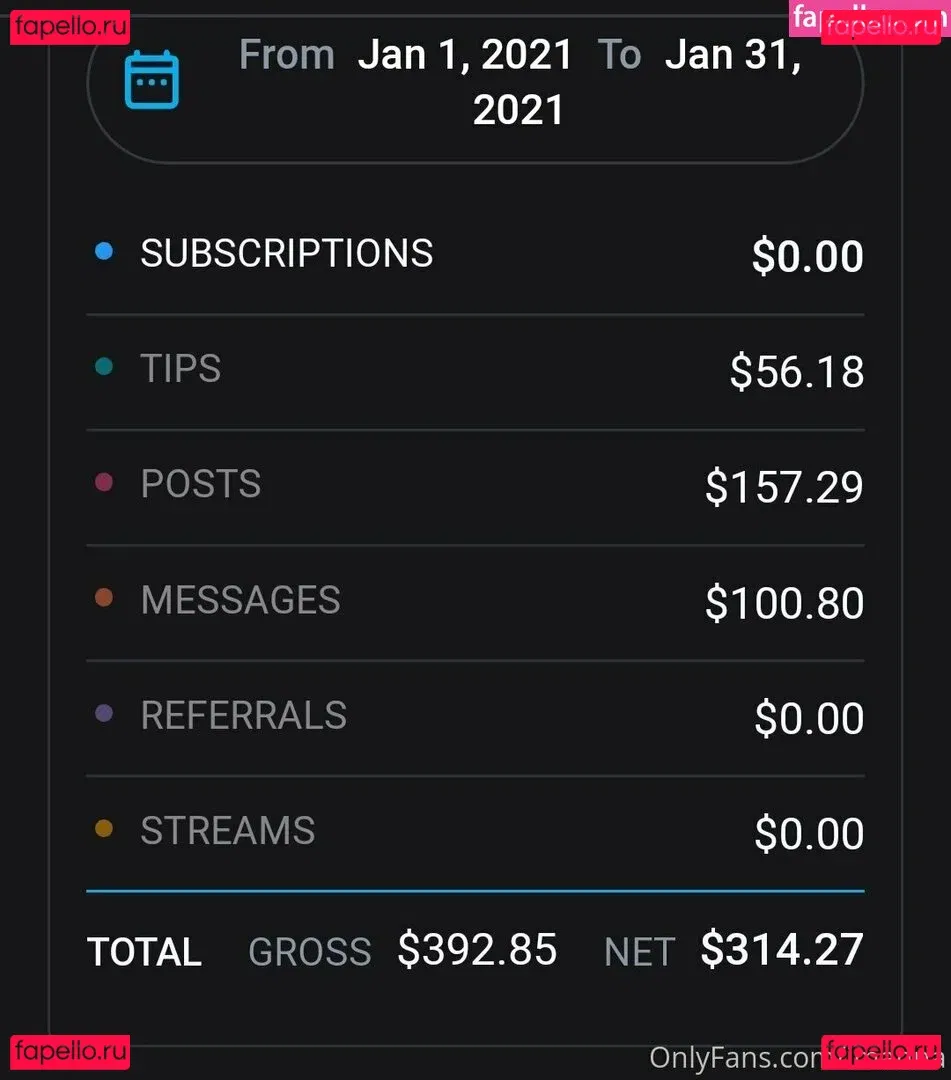Select the SUBSCRIPTIONS earnings row label

(x=287, y=253)
